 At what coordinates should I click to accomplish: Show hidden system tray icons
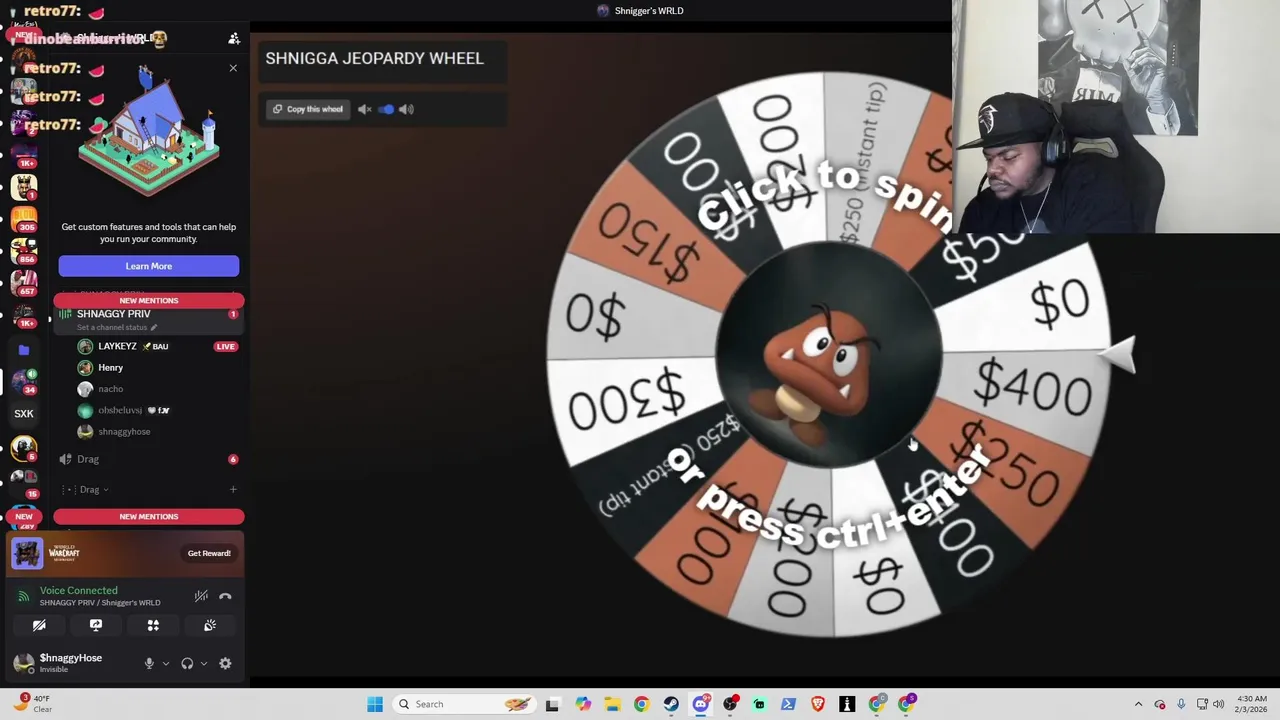[1138, 704]
